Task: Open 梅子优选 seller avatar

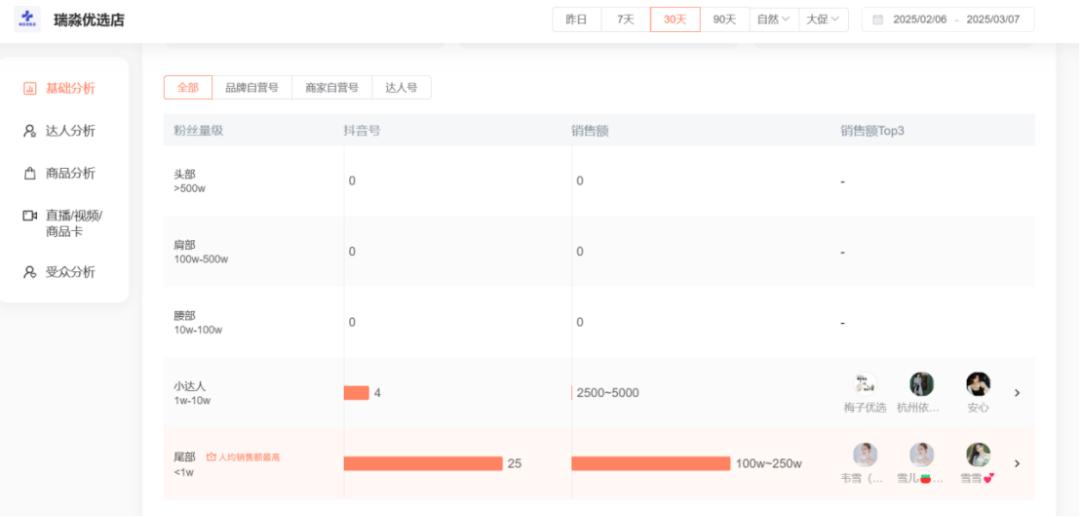Action: (x=865, y=384)
